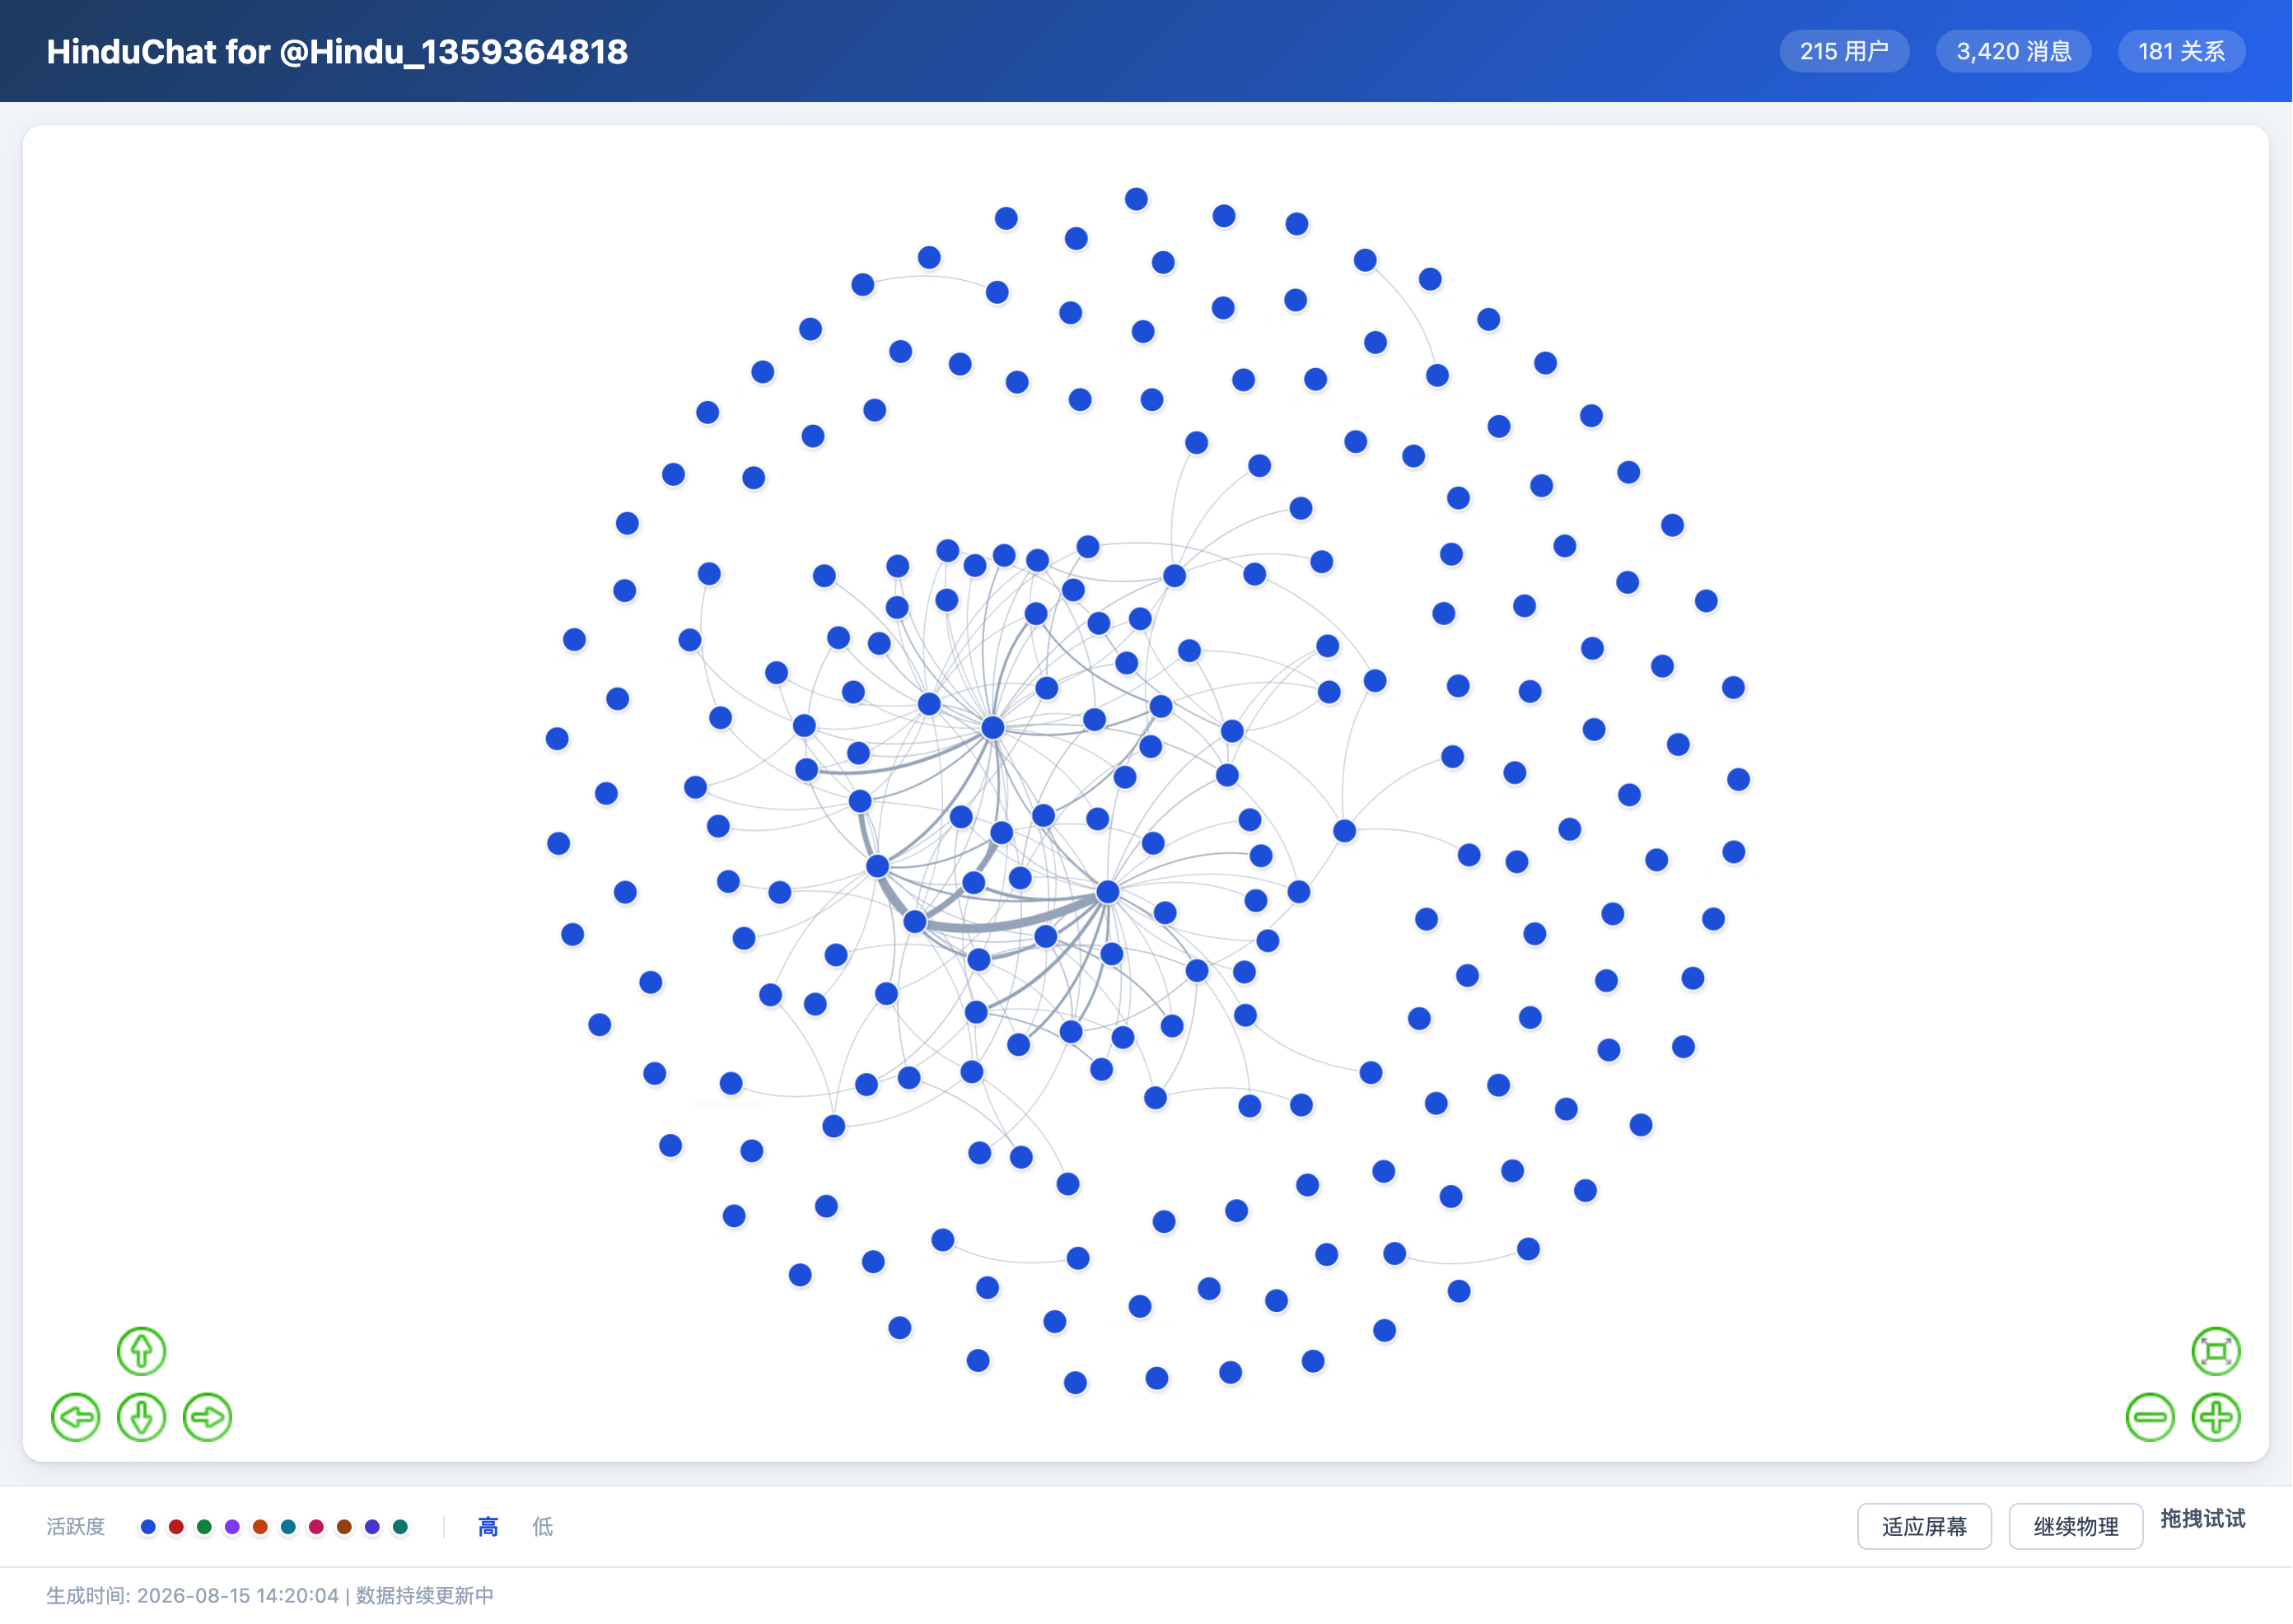Pick the green activity legend dot
2293x1624 pixels.
tap(204, 1526)
